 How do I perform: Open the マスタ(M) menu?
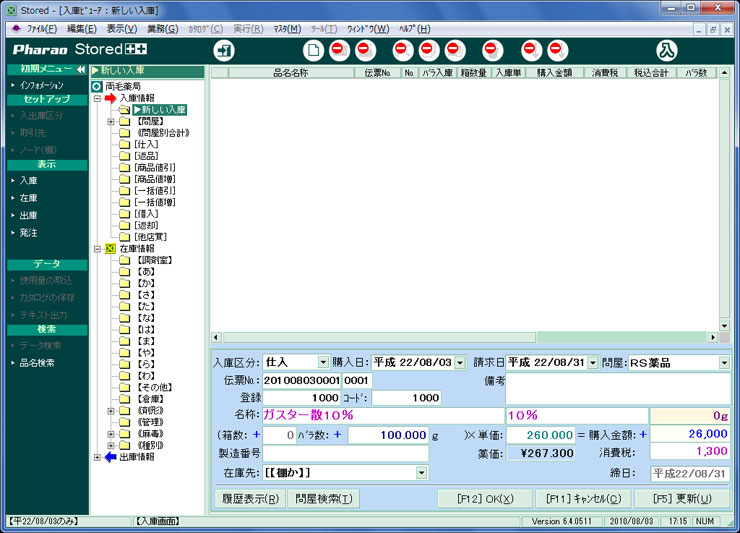pyautogui.click(x=287, y=29)
